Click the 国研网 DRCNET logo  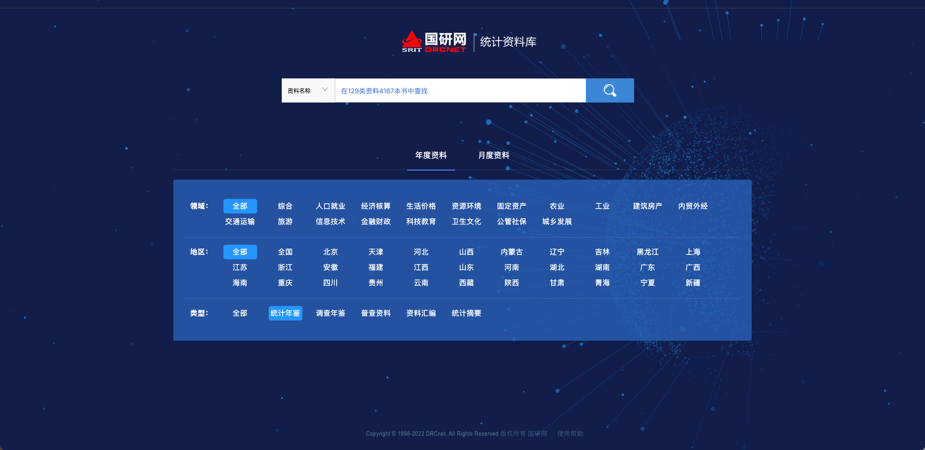click(x=434, y=42)
